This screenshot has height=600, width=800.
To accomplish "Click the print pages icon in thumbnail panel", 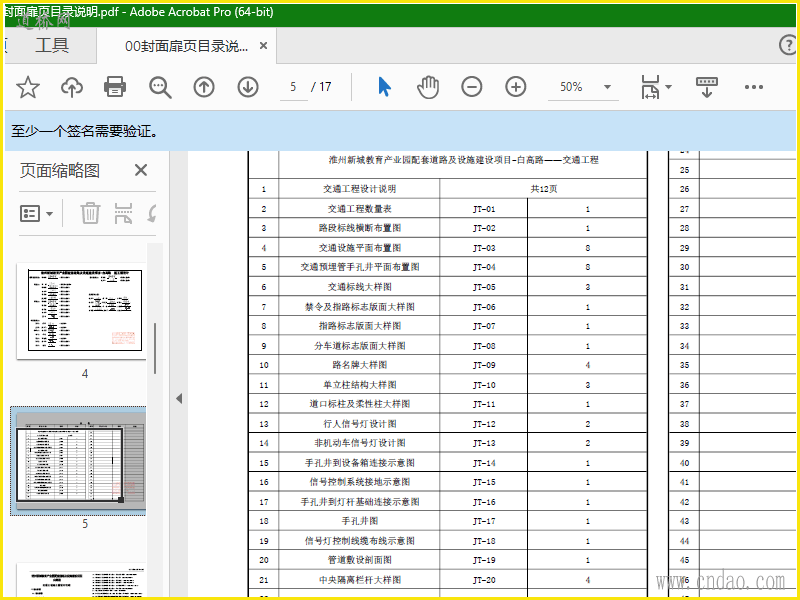I will tap(123, 213).
